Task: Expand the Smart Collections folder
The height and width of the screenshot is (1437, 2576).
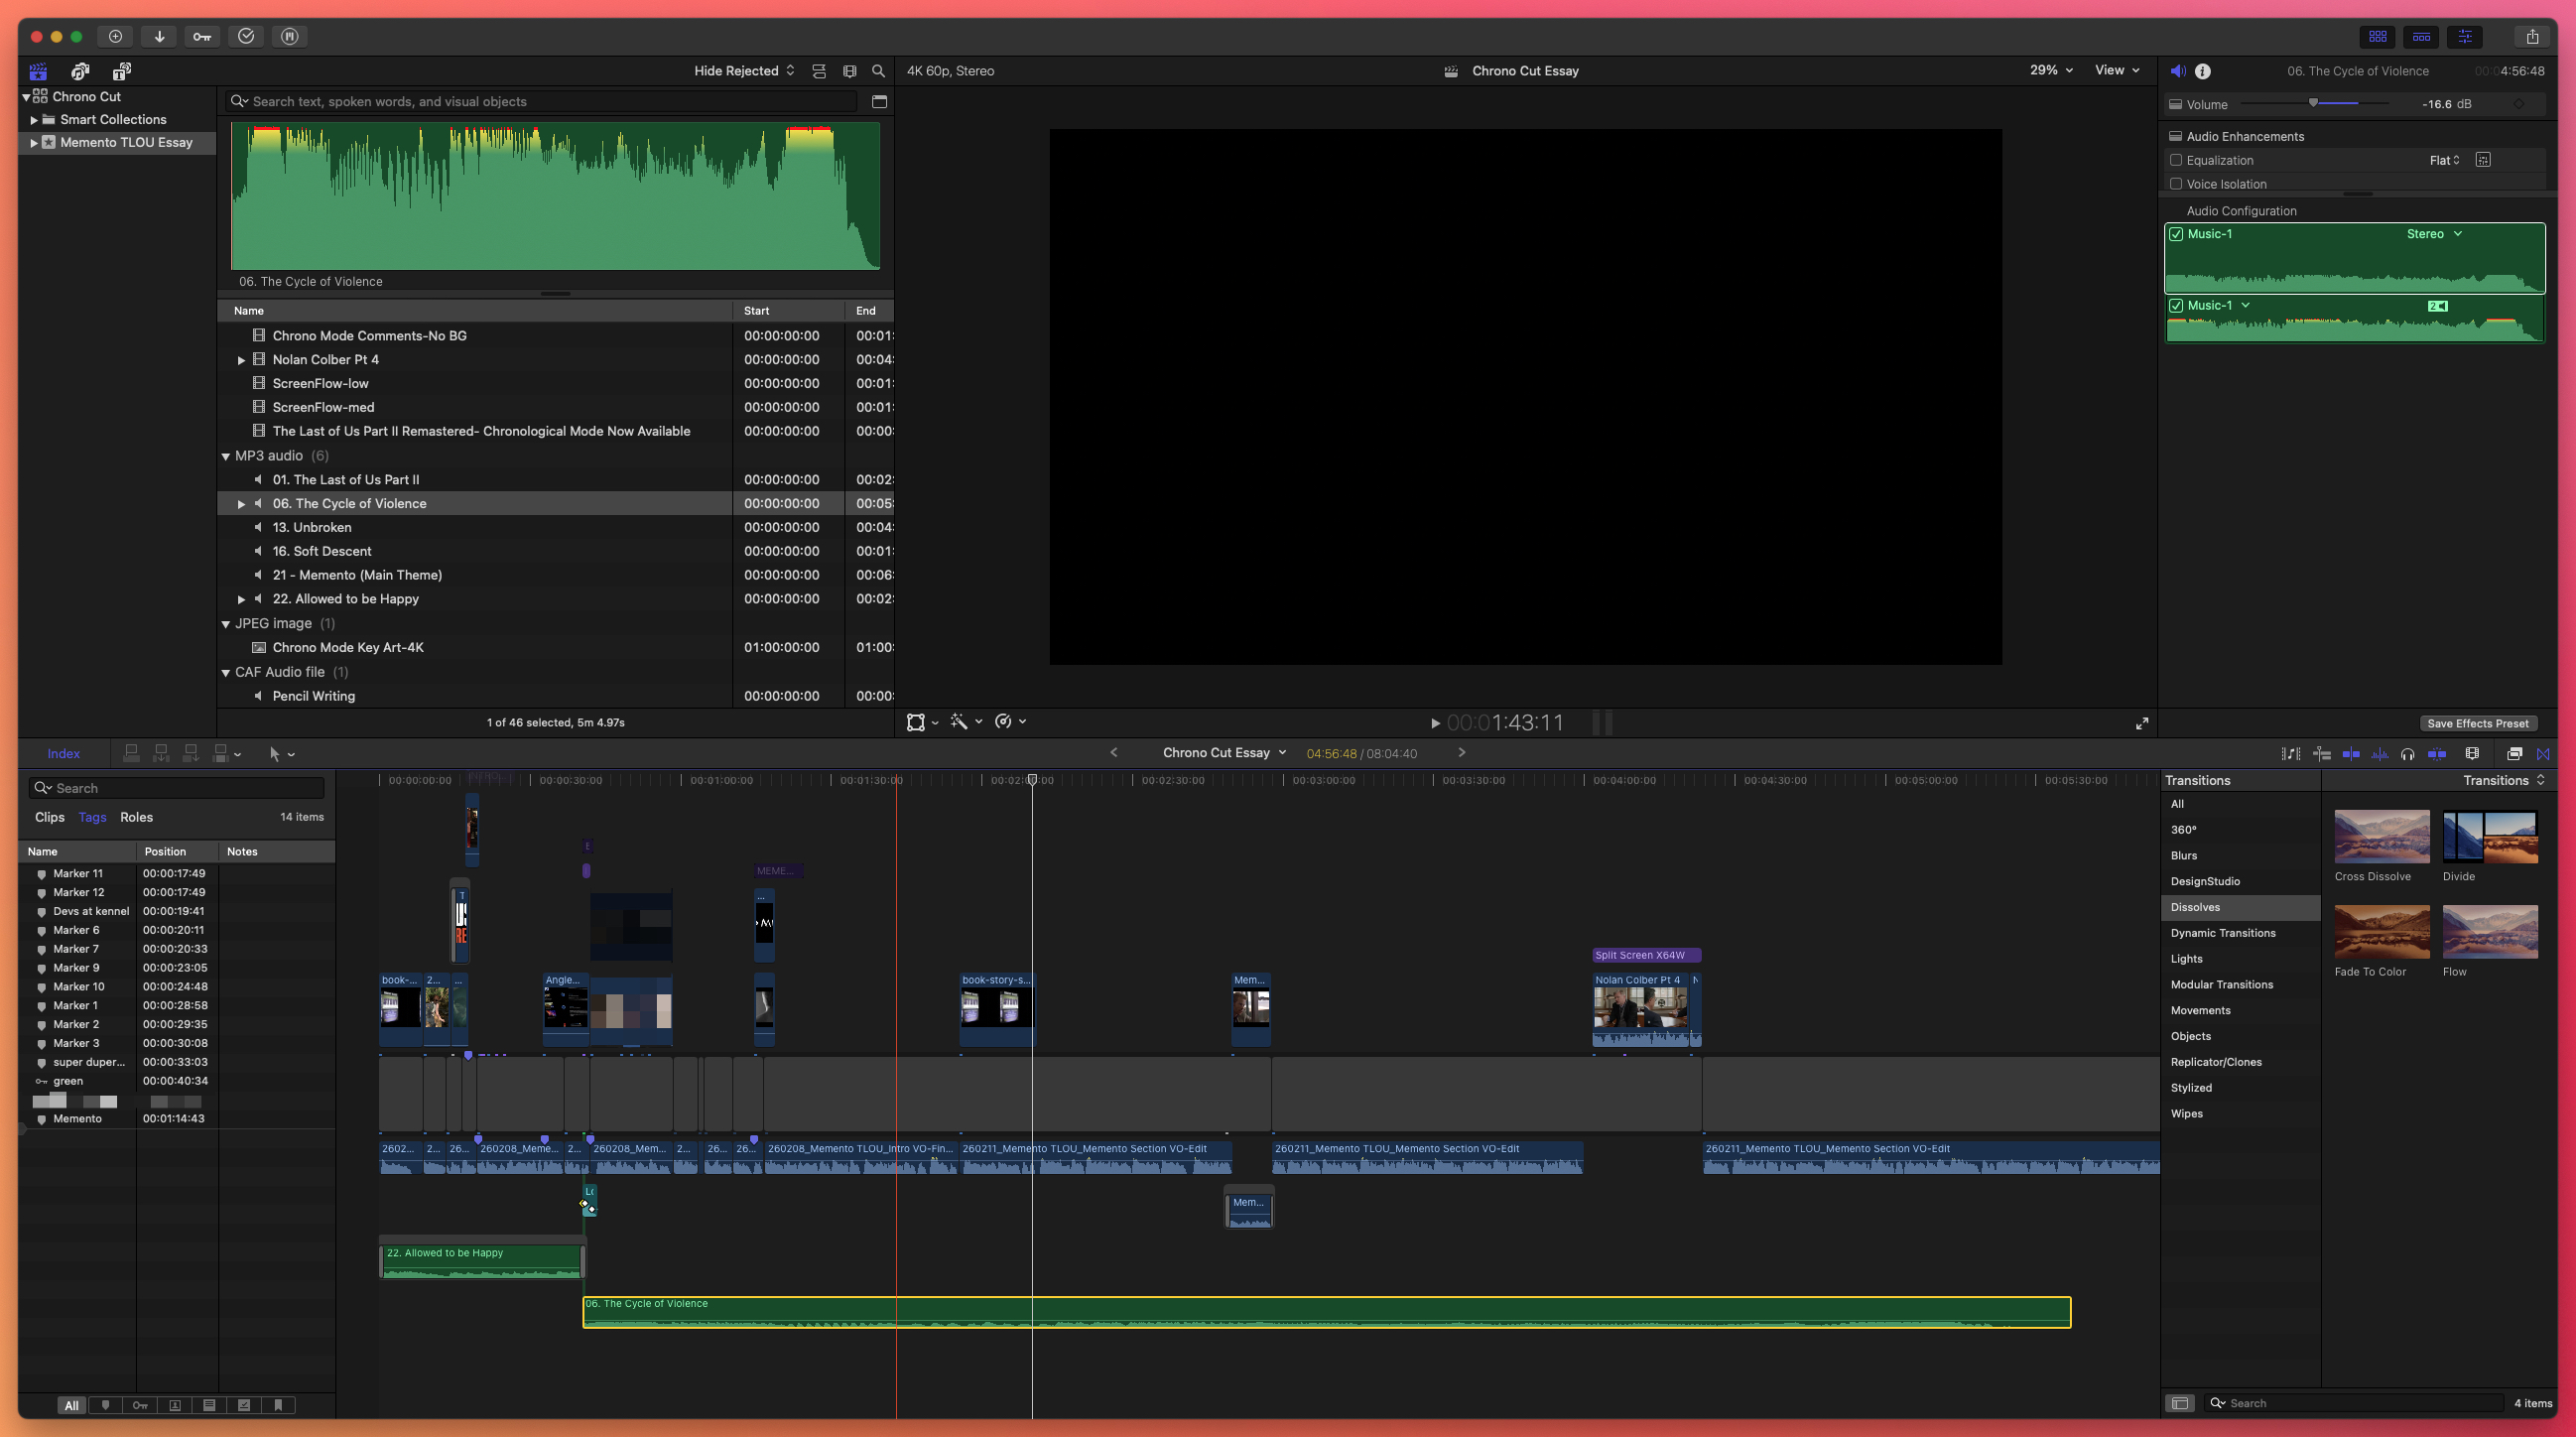Action: [34, 120]
